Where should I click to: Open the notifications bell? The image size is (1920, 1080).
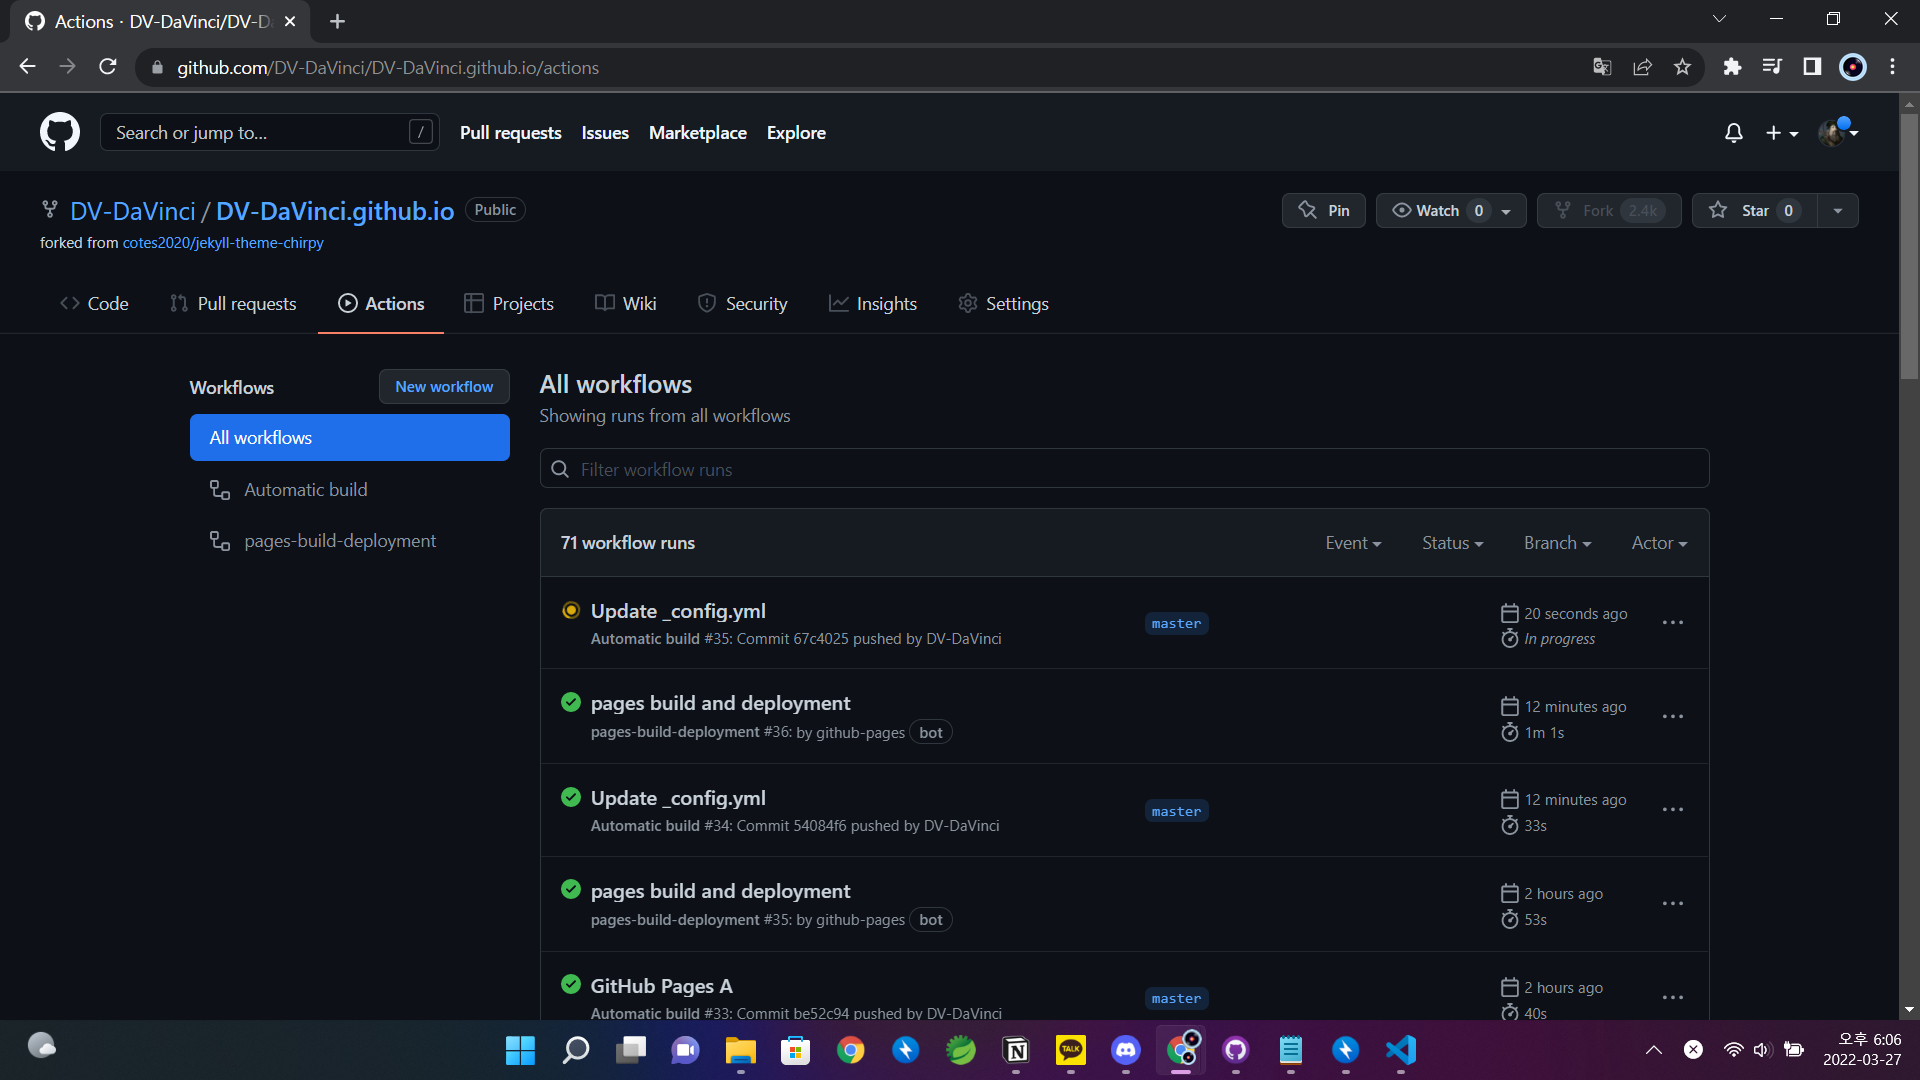tap(1734, 133)
